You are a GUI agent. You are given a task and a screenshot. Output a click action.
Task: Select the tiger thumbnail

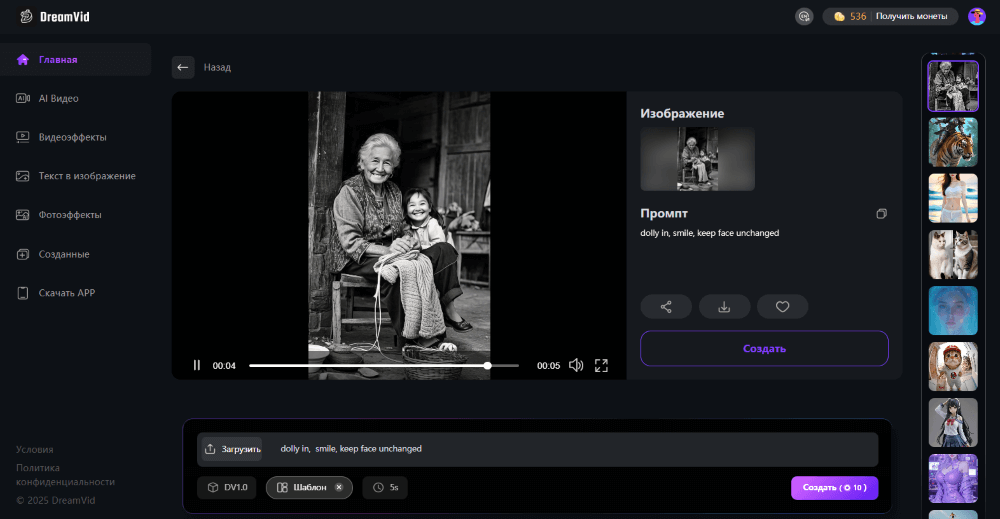(x=953, y=142)
